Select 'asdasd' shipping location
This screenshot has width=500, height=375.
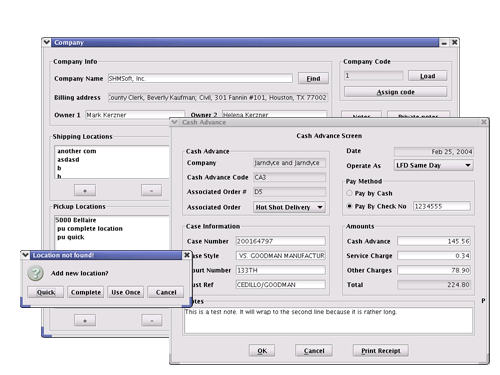[68, 159]
